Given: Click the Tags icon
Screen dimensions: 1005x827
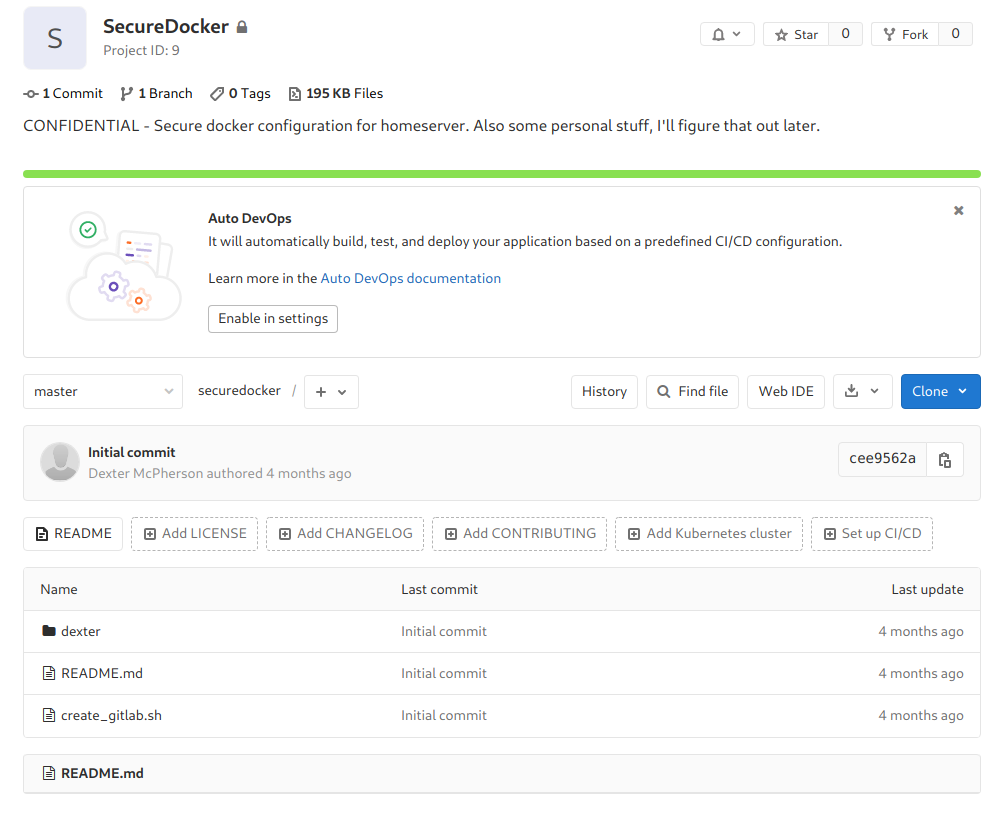Looking at the screenshot, I should pyautogui.click(x=217, y=94).
